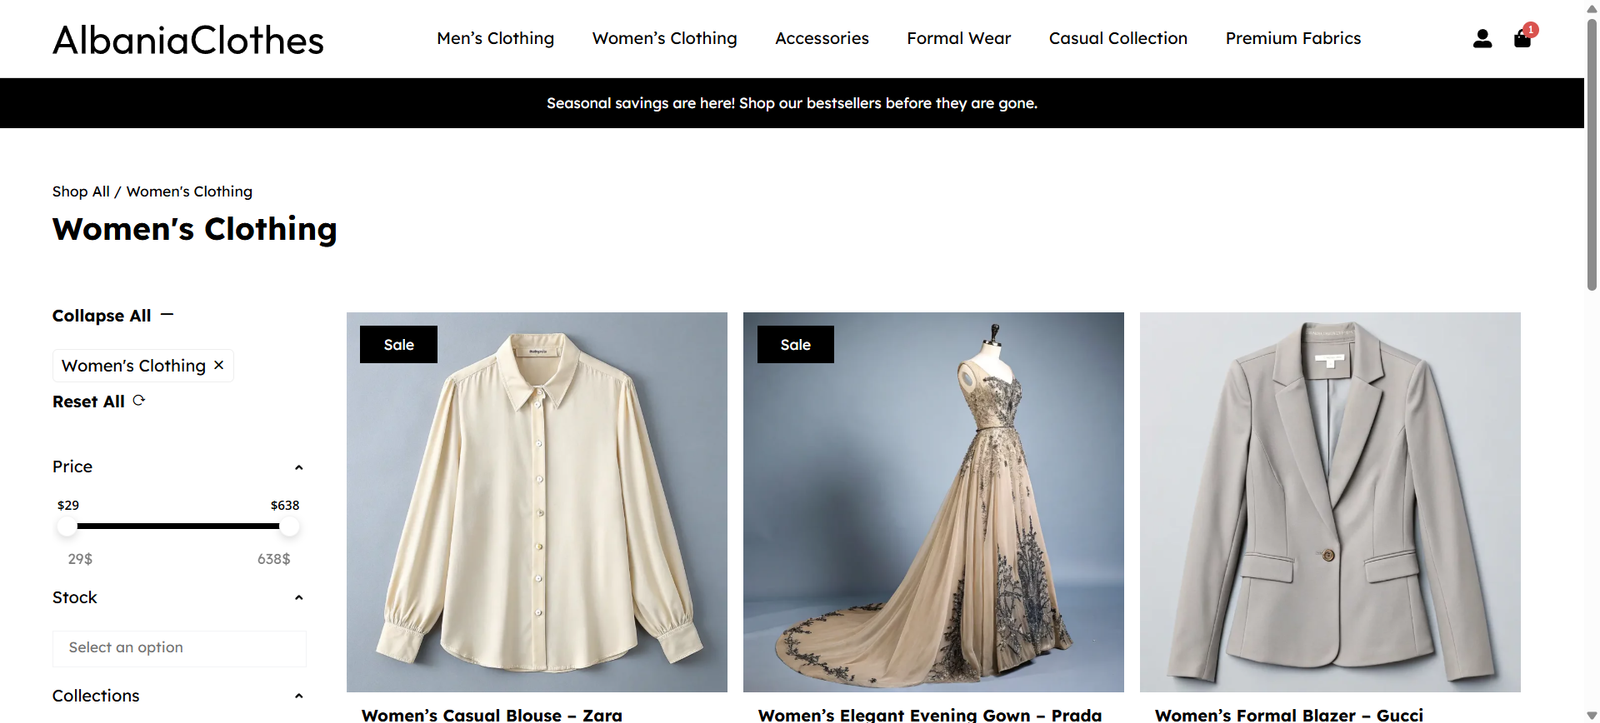Open Casual Collection in the navigation
1600x723 pixels.
click(x=1117, y=38)
